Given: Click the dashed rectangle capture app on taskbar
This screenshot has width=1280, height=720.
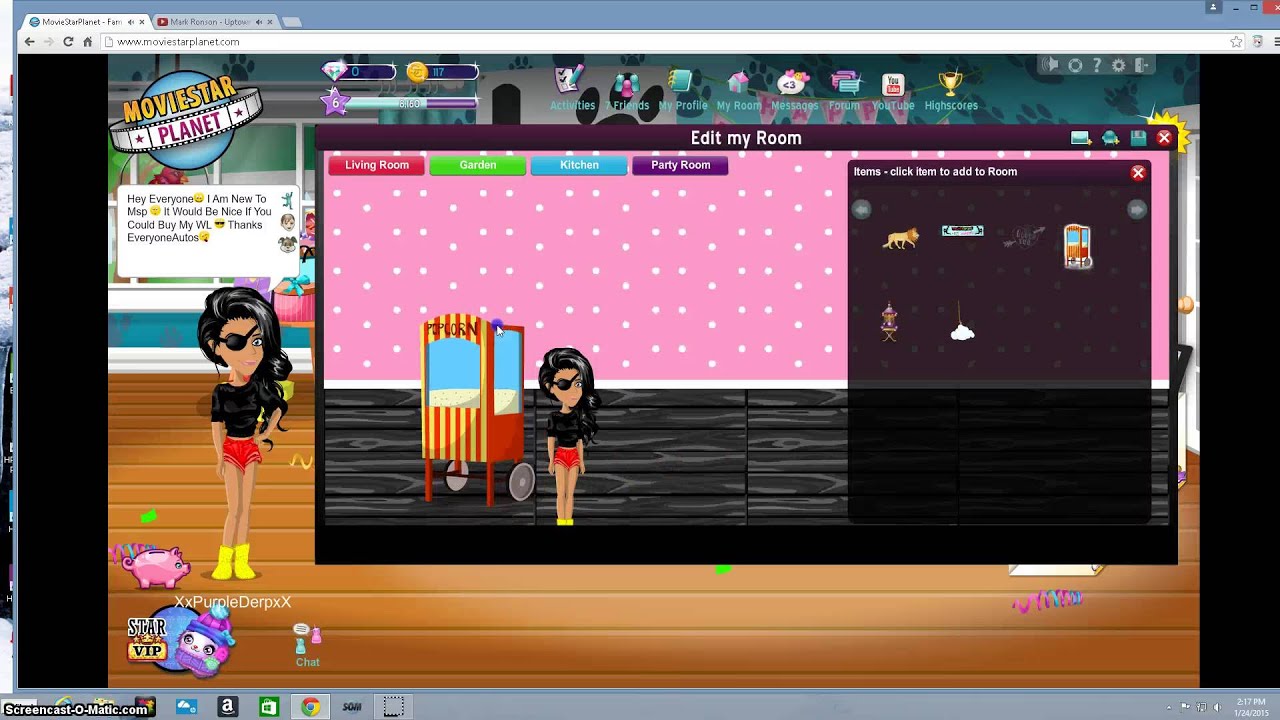Looking at the screenshot, I should [x=394, y=707].
